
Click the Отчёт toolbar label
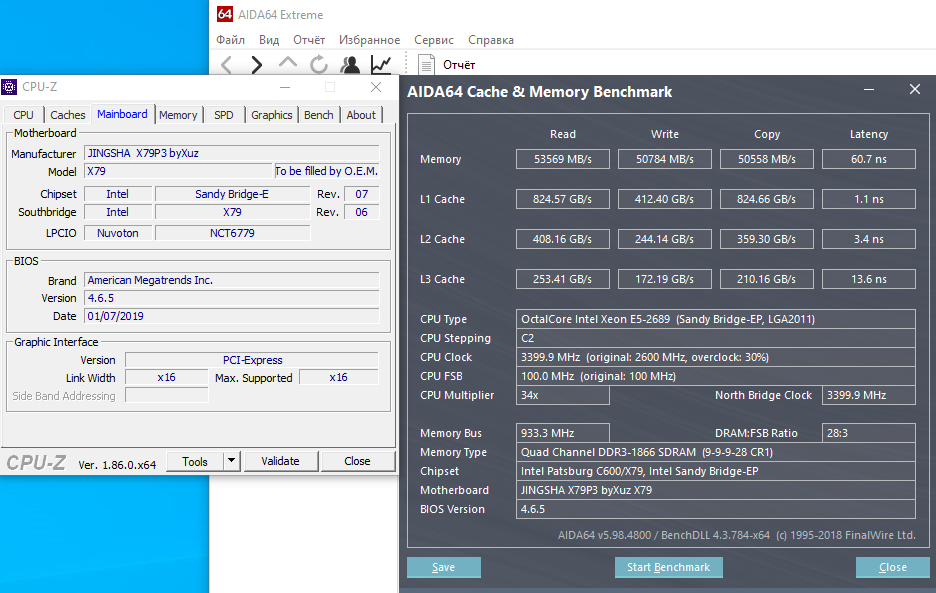(459, 64)
